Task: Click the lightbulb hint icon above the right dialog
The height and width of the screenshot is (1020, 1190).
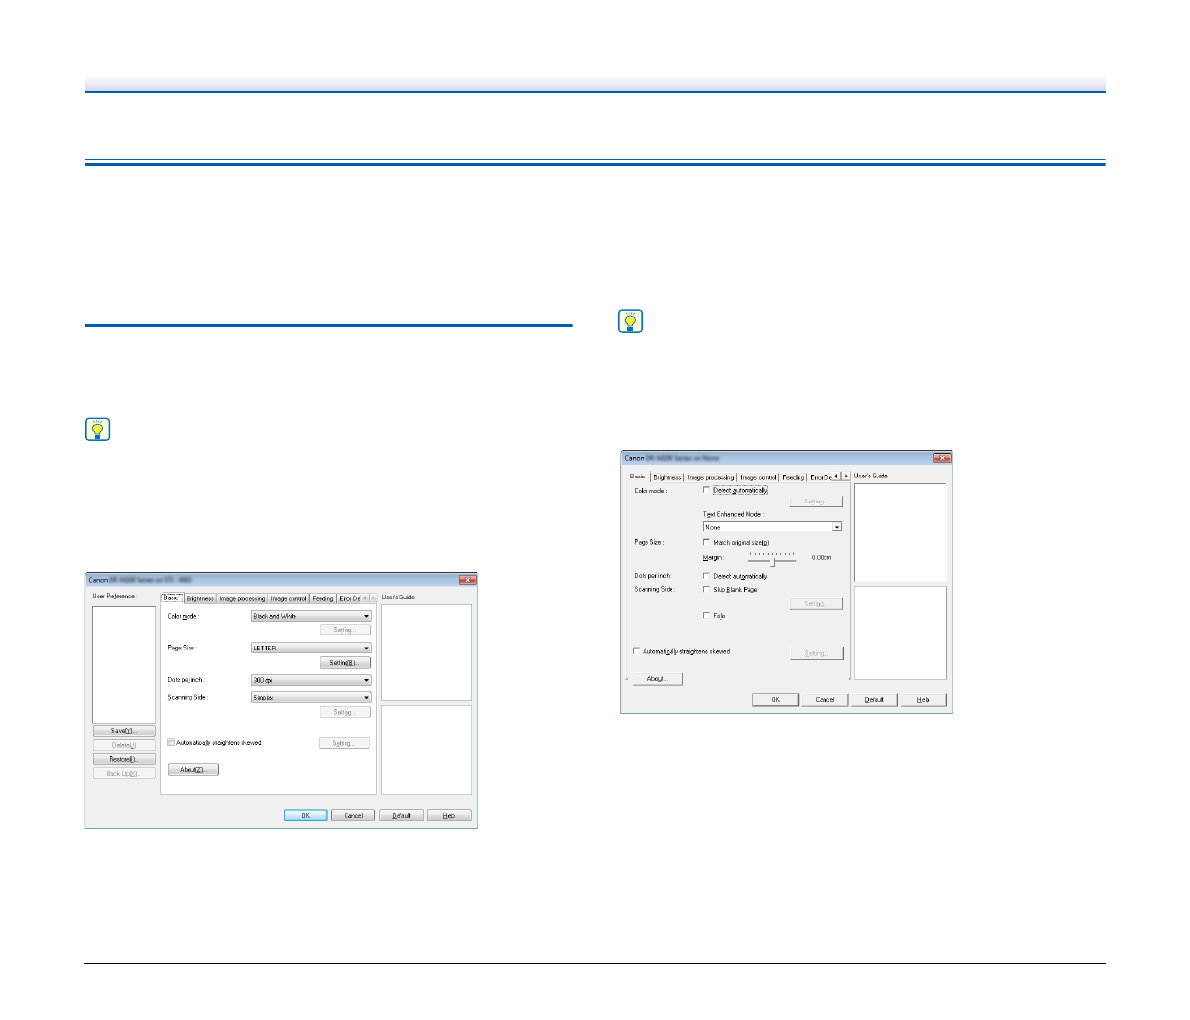Action: point(631,321)
